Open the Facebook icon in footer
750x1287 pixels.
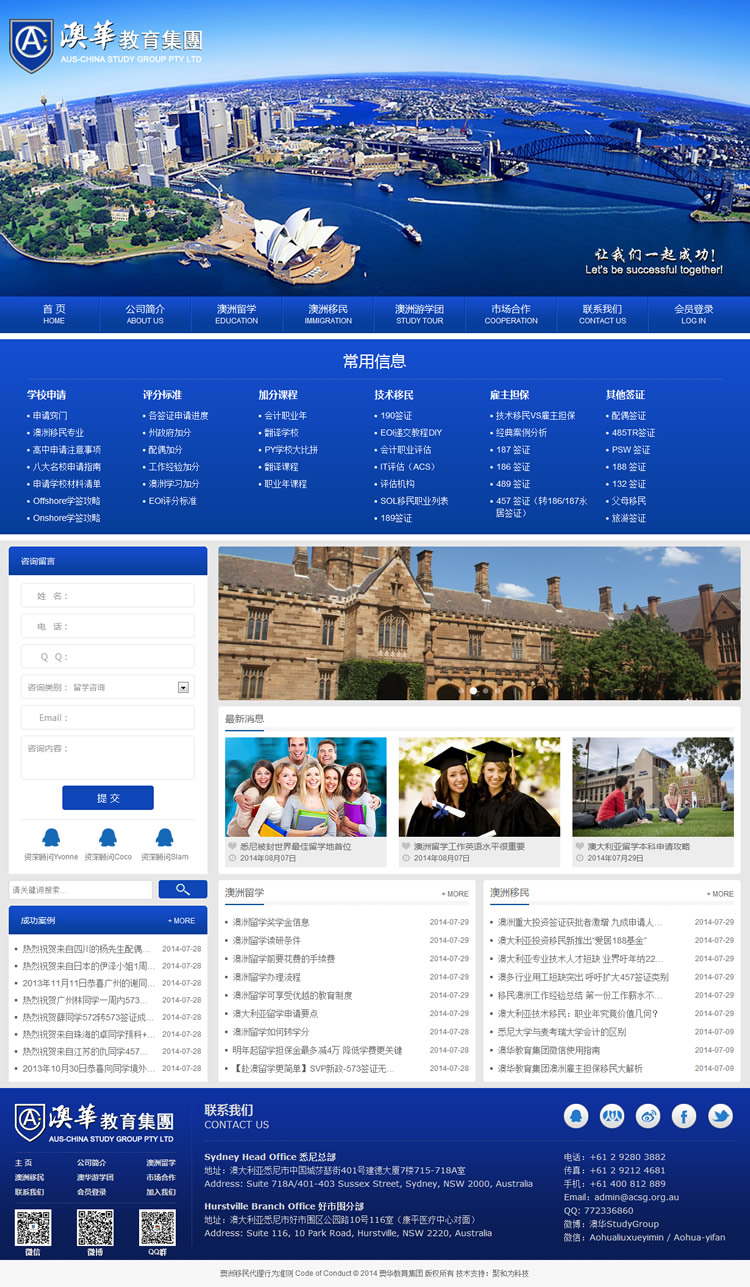[684, 1116]
